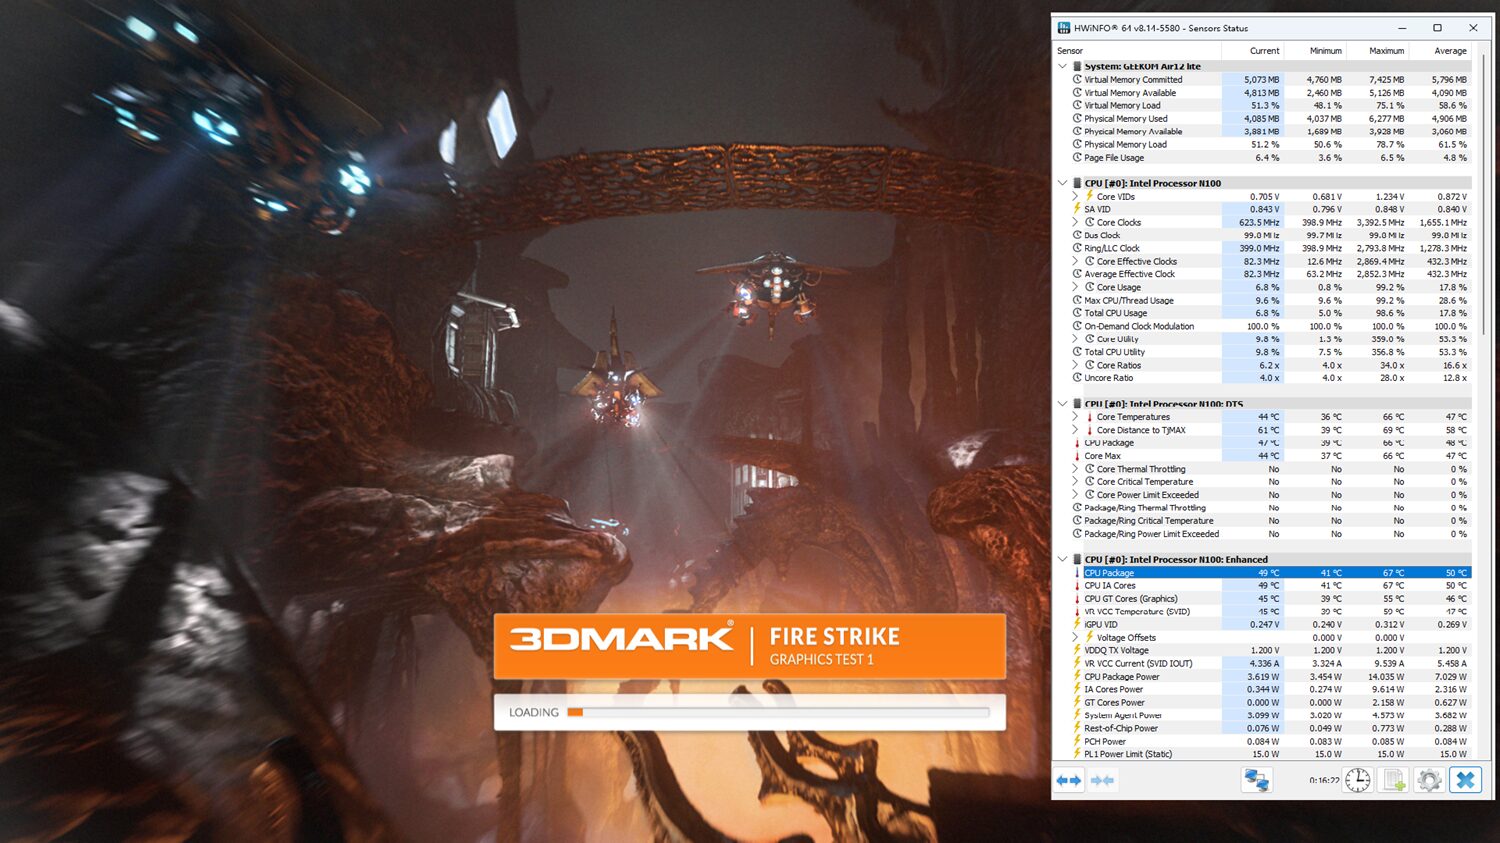The width and height of the screenshot is (1500, 843).
Task: Collapse the Intel Processor N100: DTS group
Action: click(x=1062, y=404)
